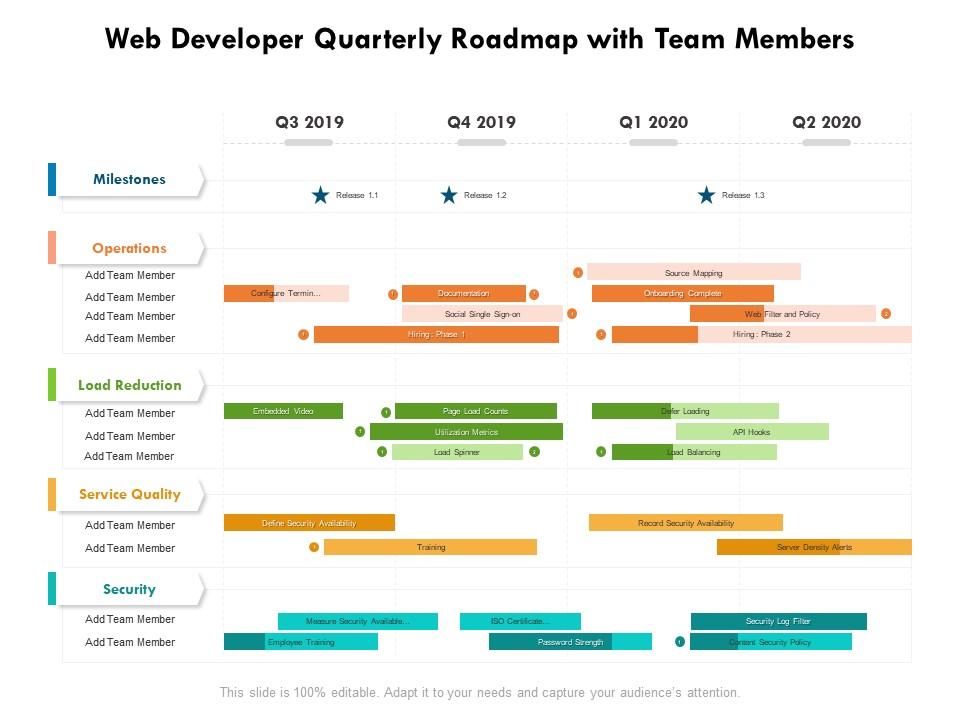Select orange circle marker left of Source Mapping

pos(577,272)
